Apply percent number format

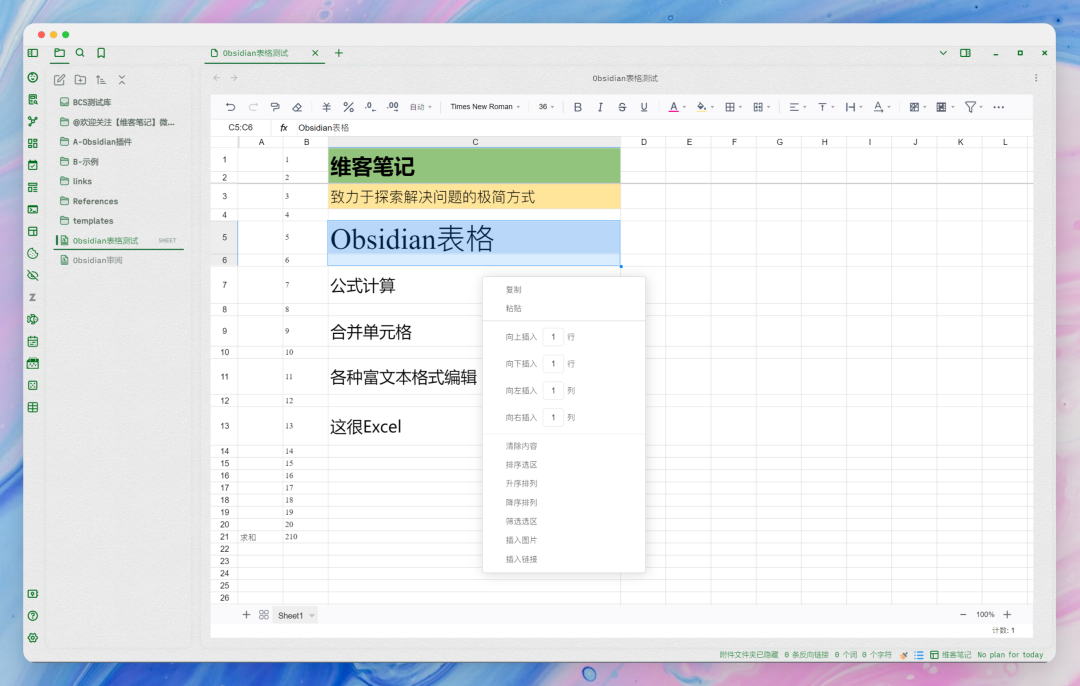(347, 106)
